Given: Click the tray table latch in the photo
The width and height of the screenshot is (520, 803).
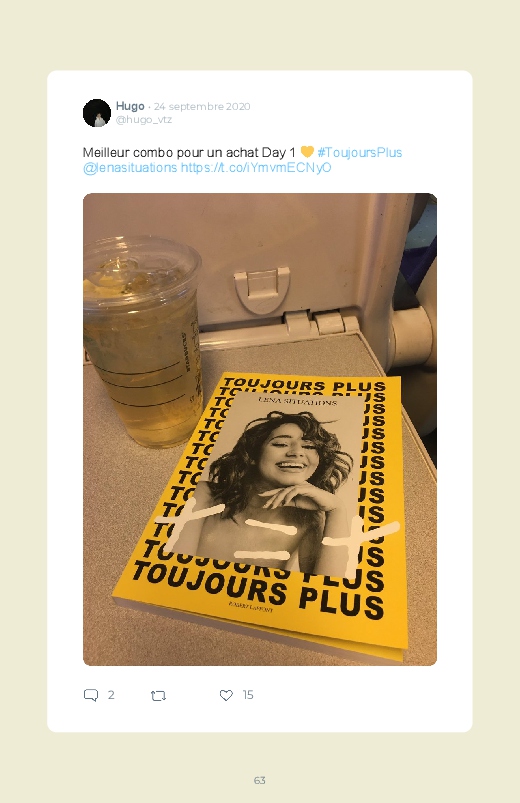Looking at the screenshot, I should pos(262,289).
